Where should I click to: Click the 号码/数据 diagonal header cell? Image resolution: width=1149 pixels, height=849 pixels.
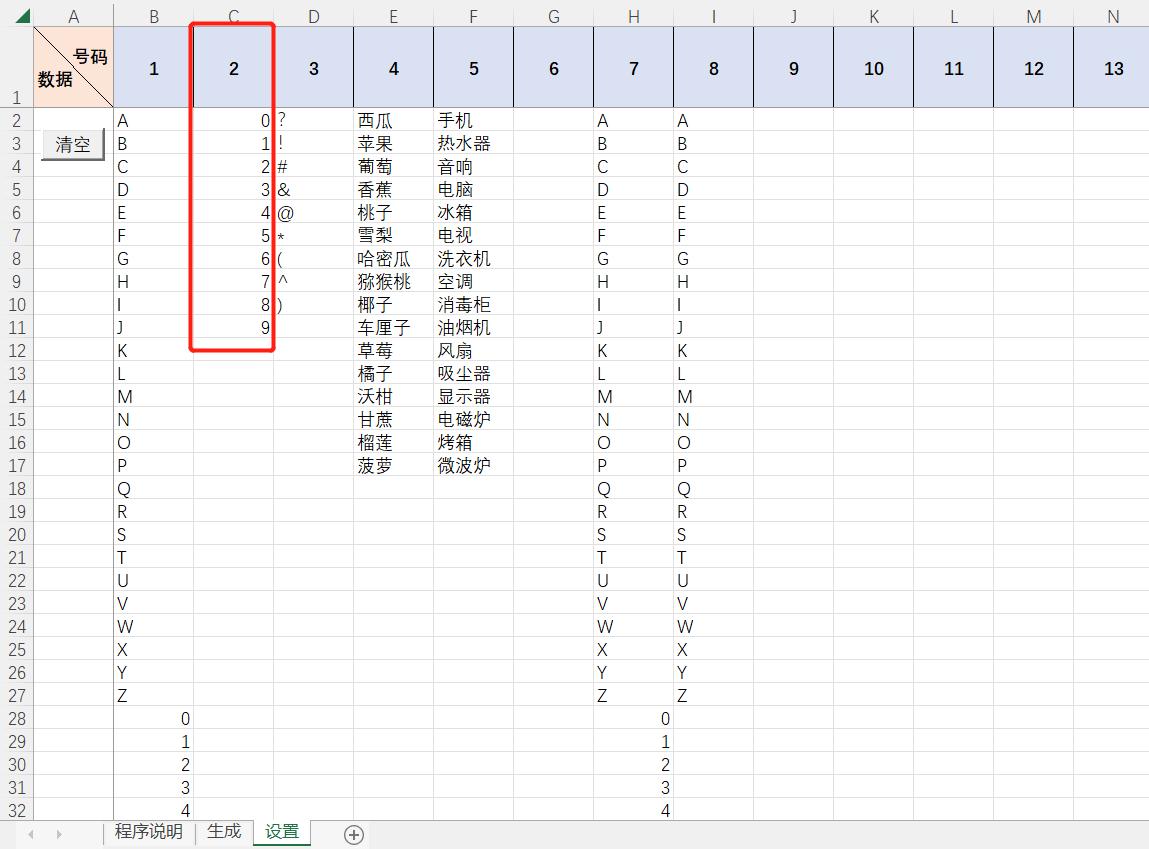(x=73, y=65)
